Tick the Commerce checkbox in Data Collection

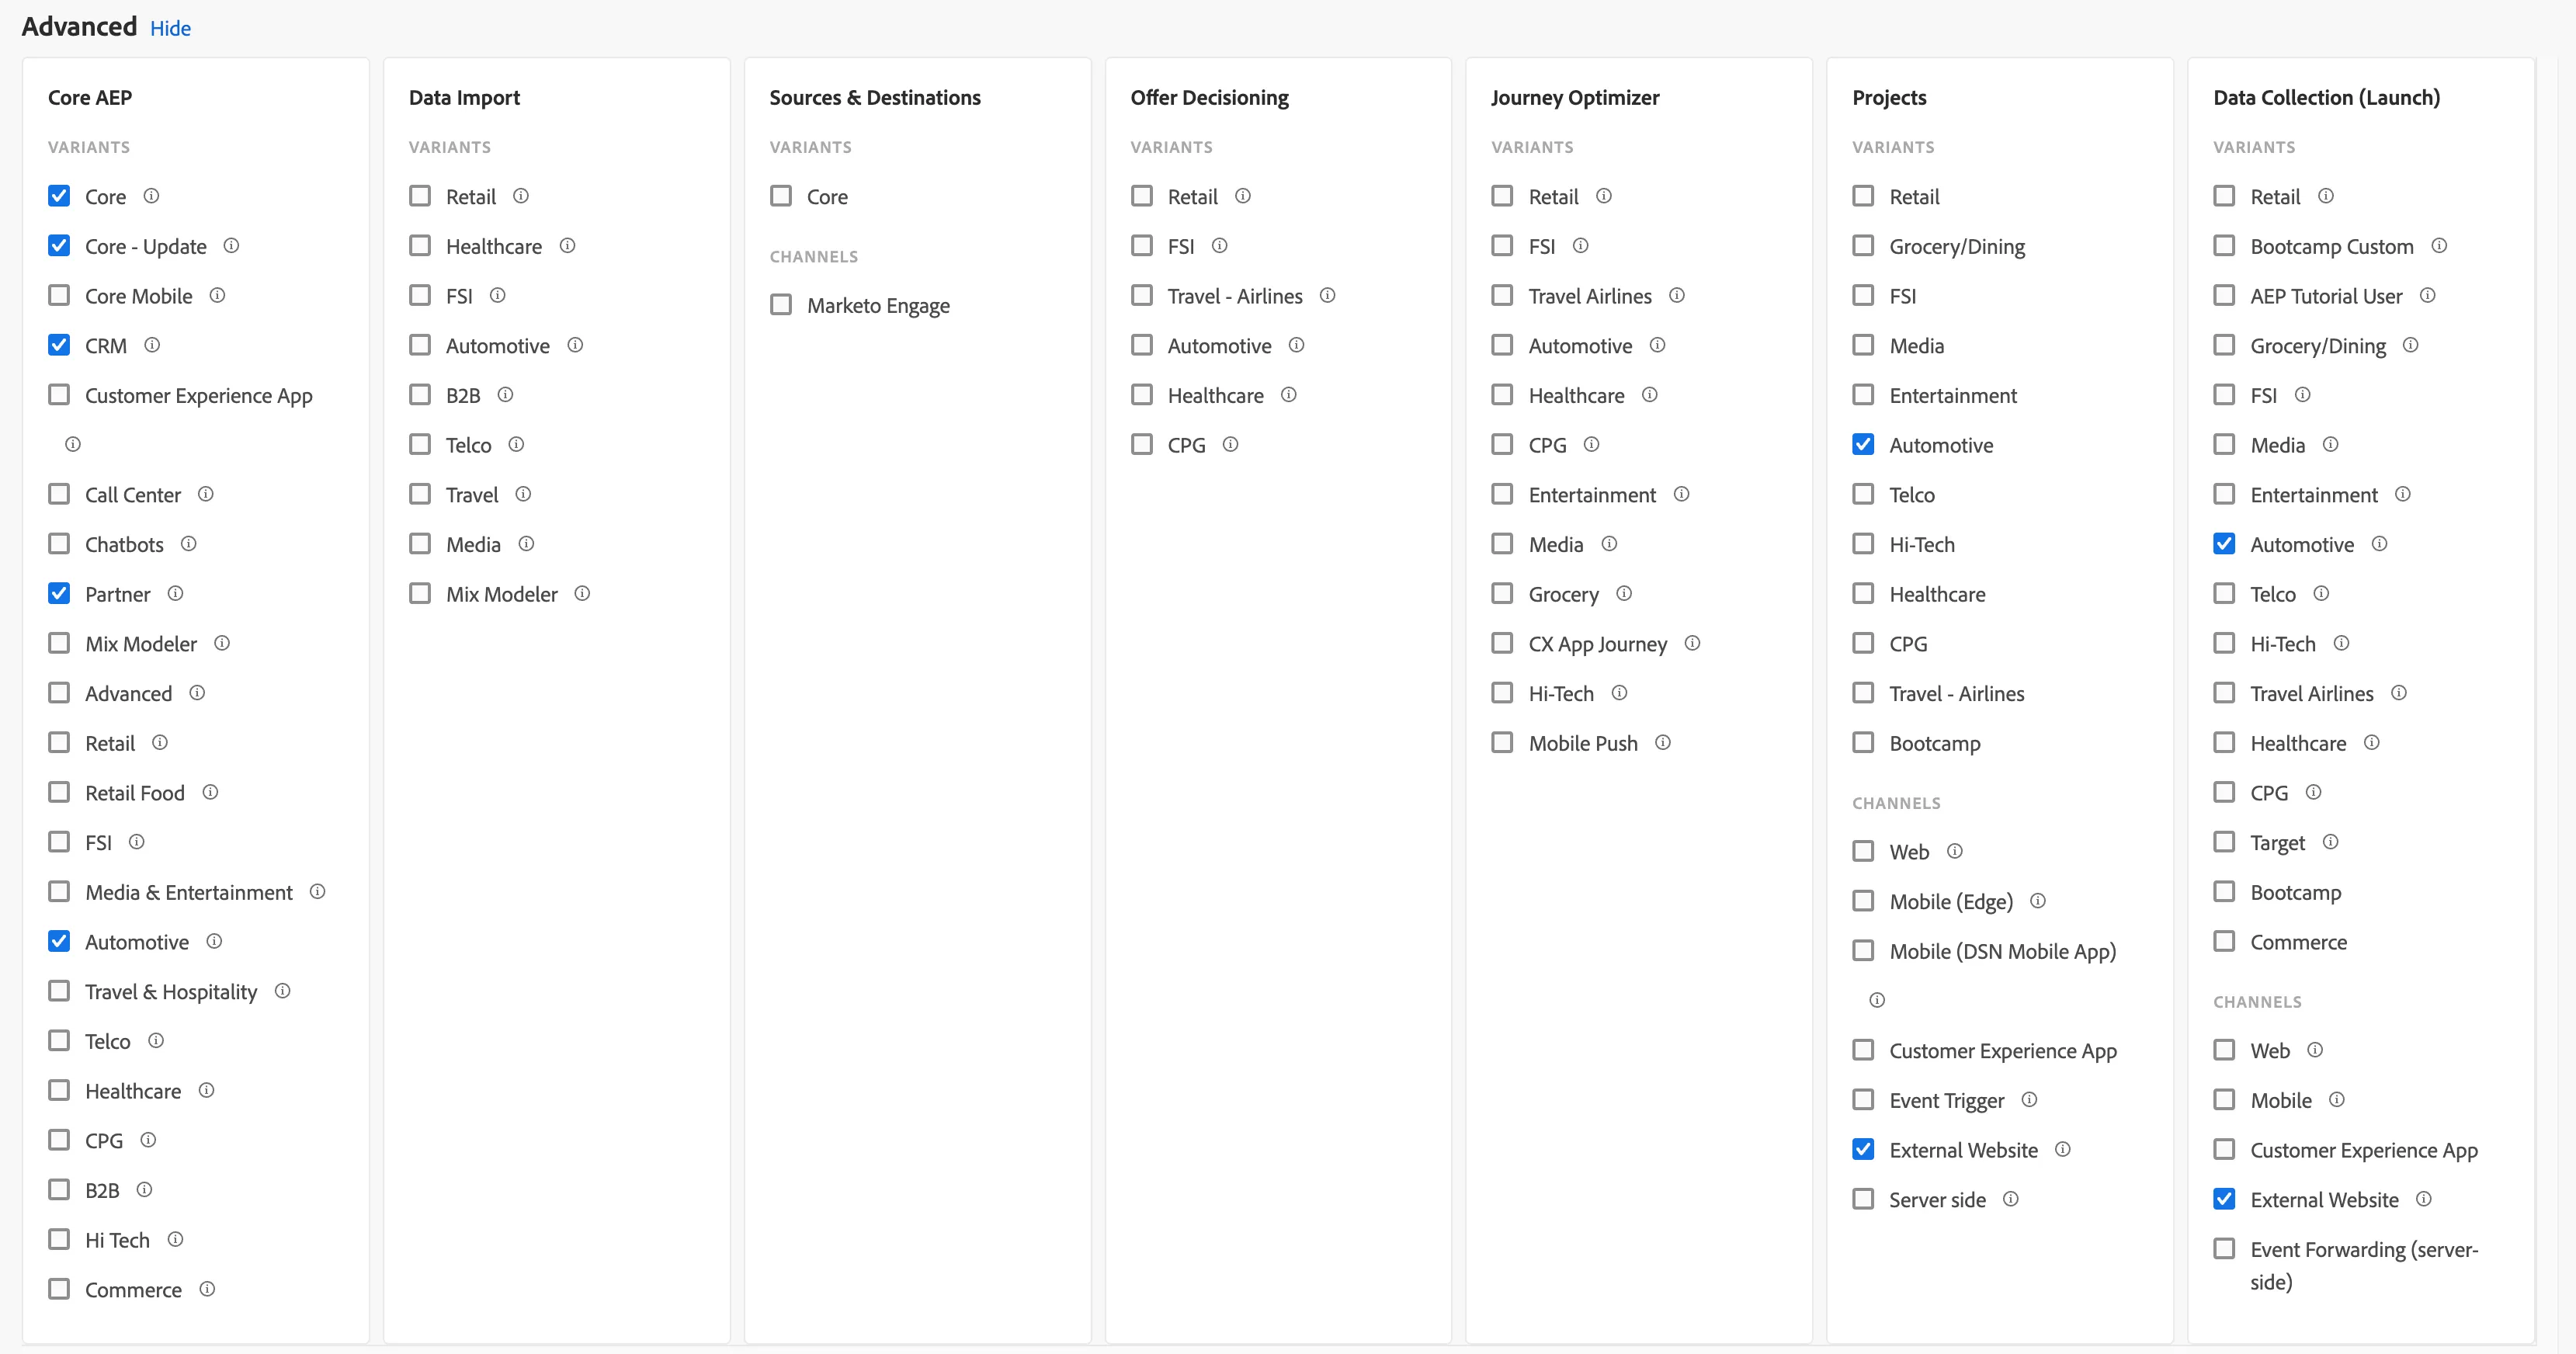[x=2224, y=941]
